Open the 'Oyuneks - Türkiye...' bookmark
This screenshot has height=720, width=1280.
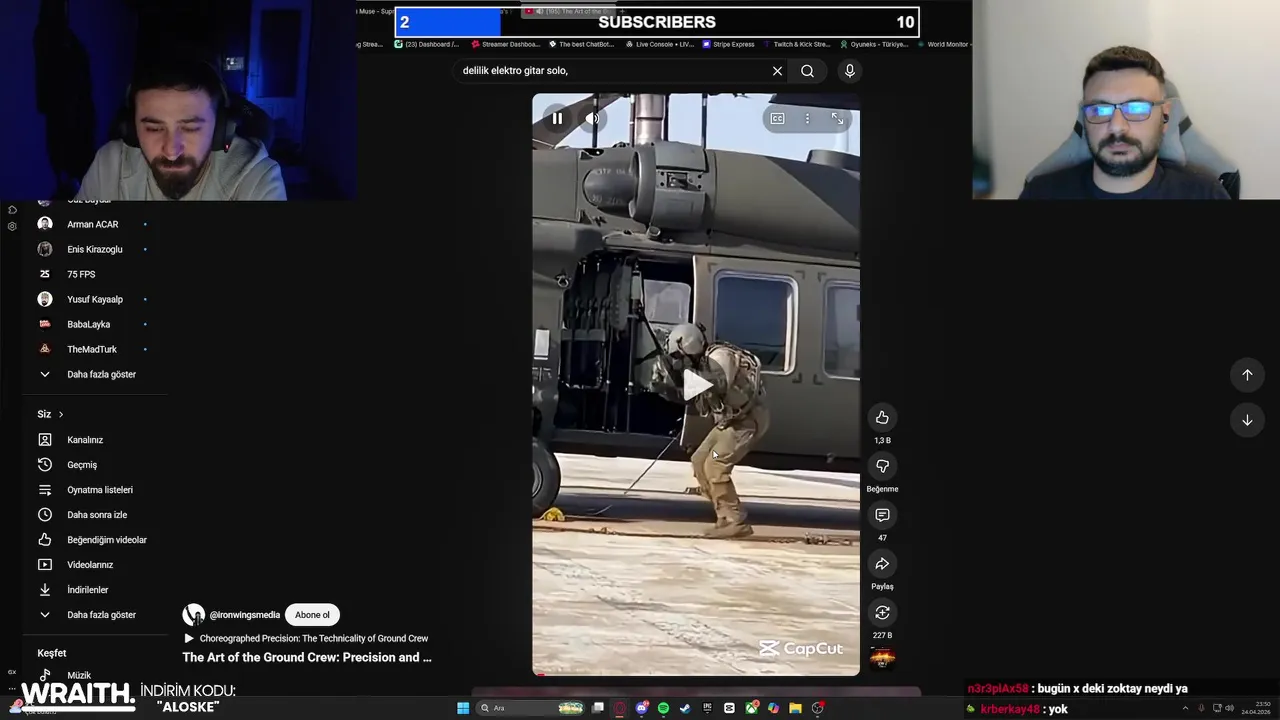pyautogui.click(x=874, y=44)
